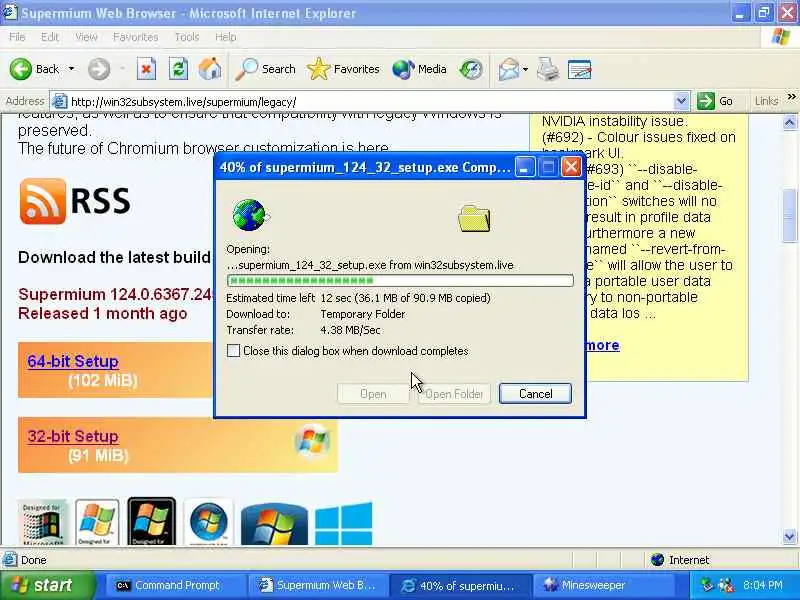Screen dimensions: 800x600
Task: Click the Supermium 124.0.6367 version heading
Action: [115, 294]
